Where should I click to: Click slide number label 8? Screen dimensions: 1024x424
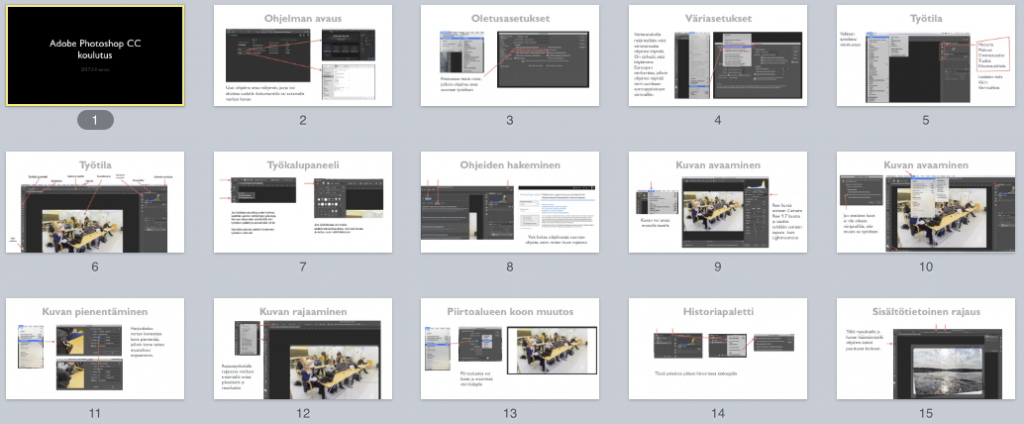tap(510, 267)
